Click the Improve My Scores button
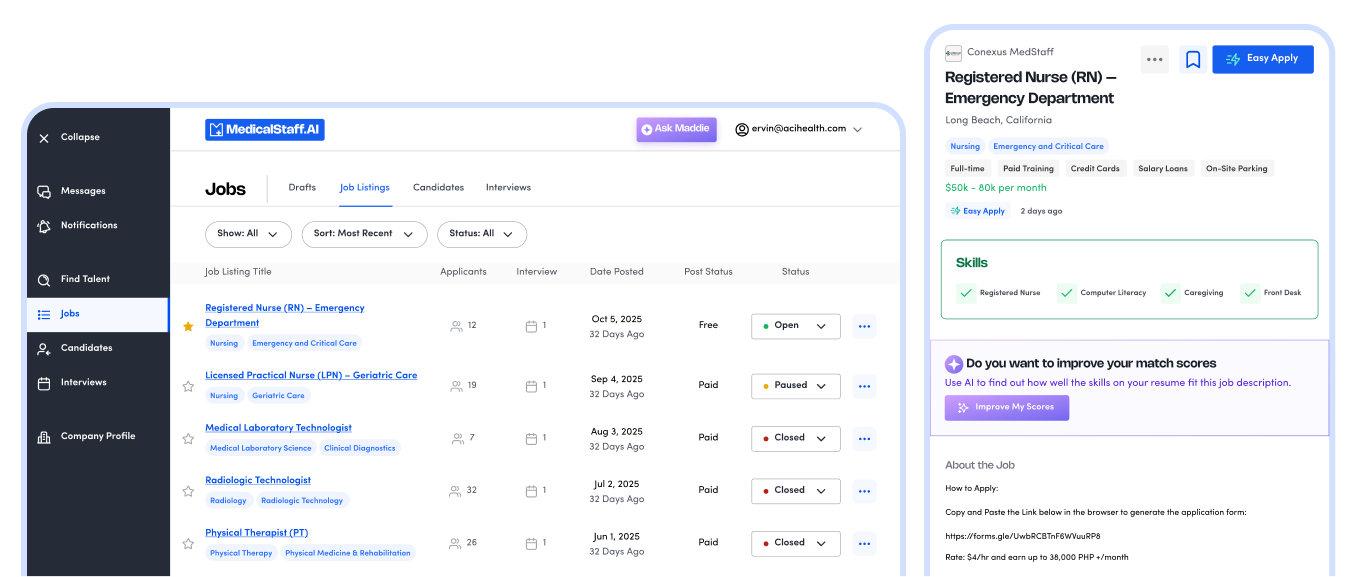The height and width of the screenshot is (577, 1350). click(1006, 408)
